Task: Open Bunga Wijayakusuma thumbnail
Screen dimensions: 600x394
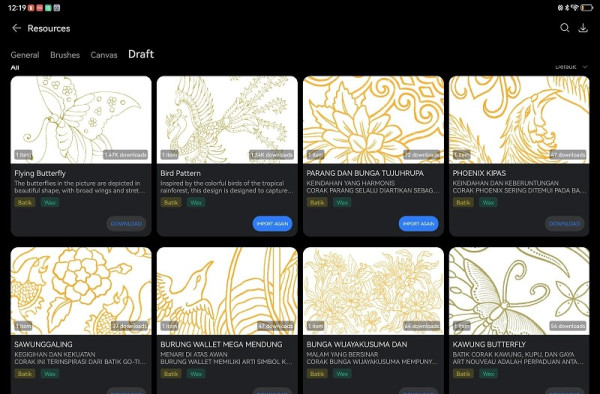Action: click(373, 291)
